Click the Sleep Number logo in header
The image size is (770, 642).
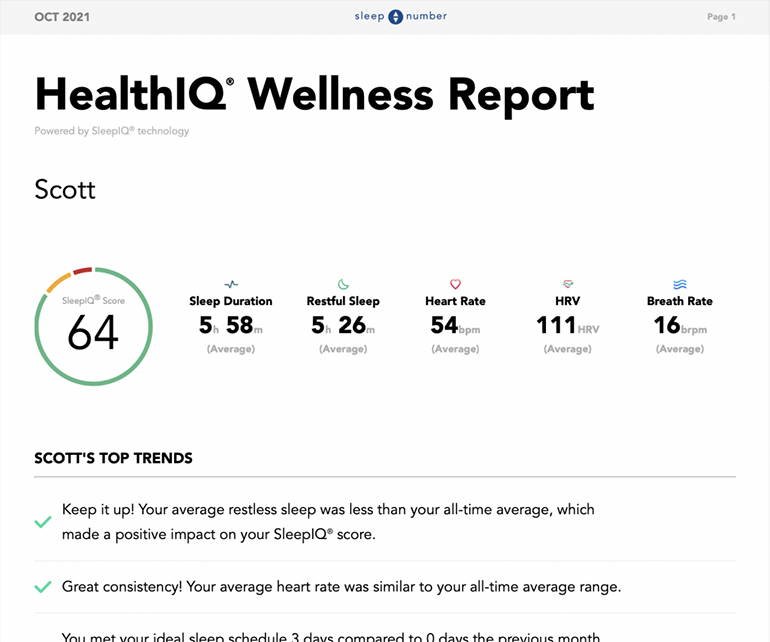click(x=401, y=16)
